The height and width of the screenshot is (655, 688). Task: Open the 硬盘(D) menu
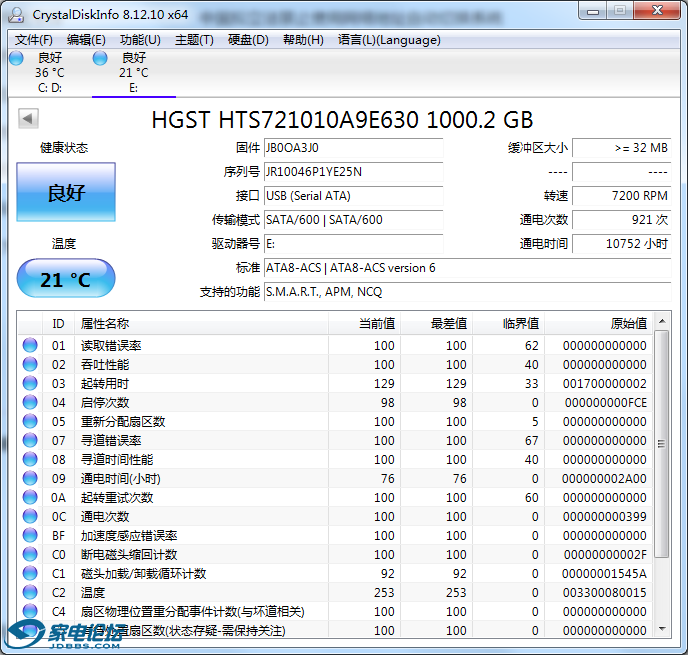point(248,40)
